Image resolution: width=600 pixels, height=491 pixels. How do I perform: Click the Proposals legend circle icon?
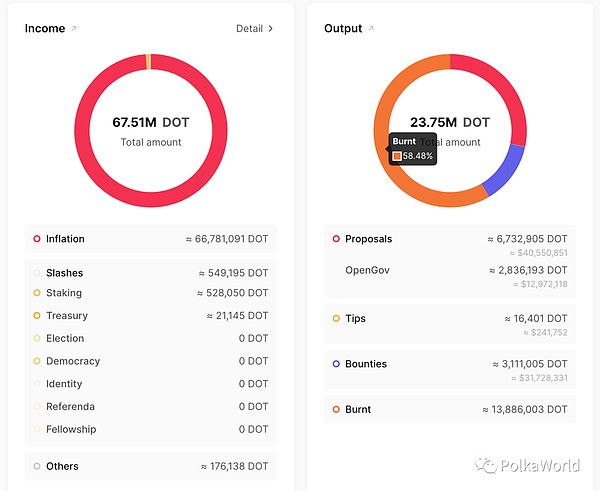pyautogui.click(x=336, y=239)
